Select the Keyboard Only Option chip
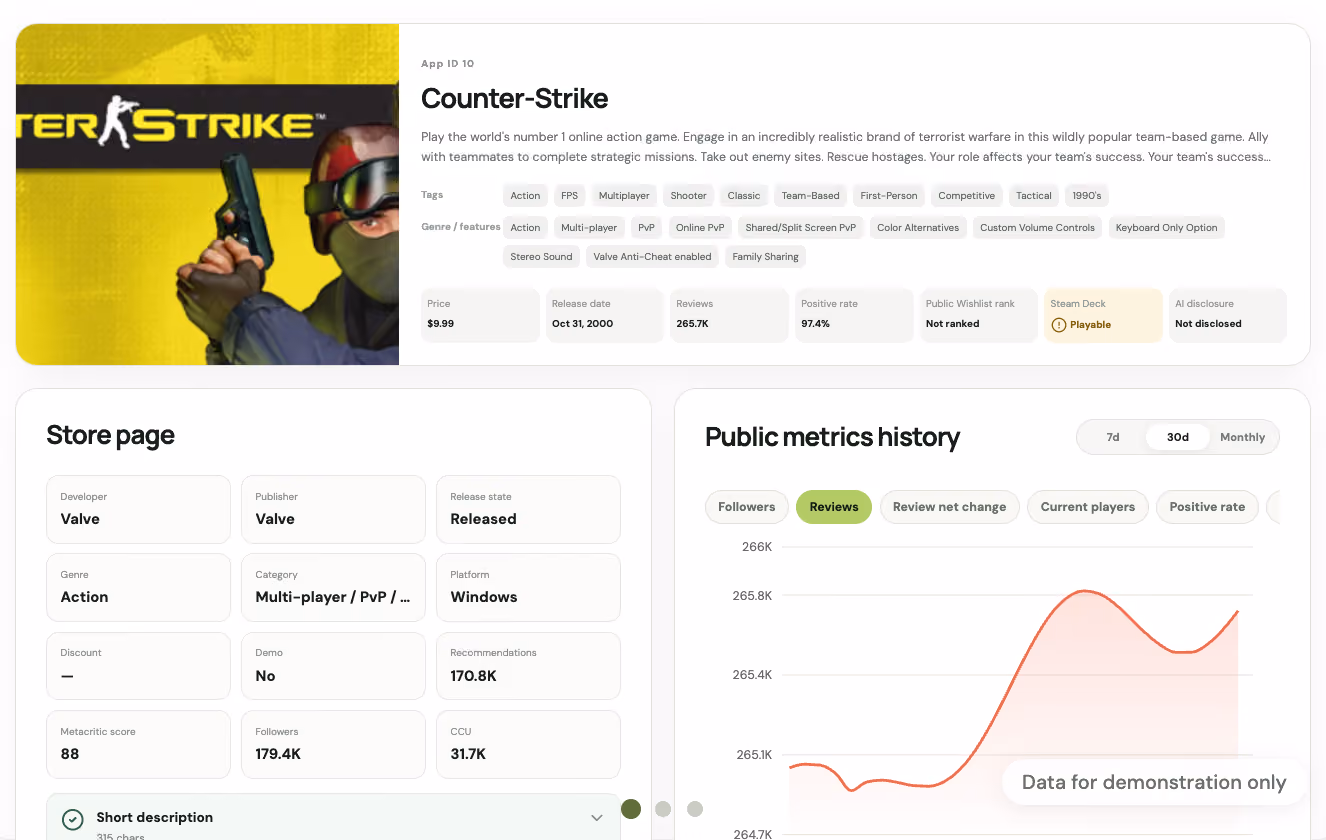Screen dimensions: 1326x840 1167,228
